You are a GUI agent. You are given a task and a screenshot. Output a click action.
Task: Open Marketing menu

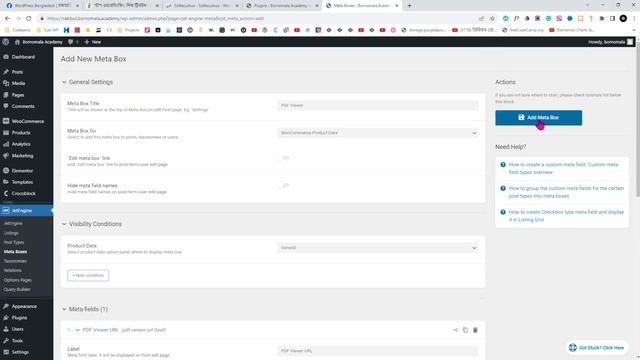[22, 156]
